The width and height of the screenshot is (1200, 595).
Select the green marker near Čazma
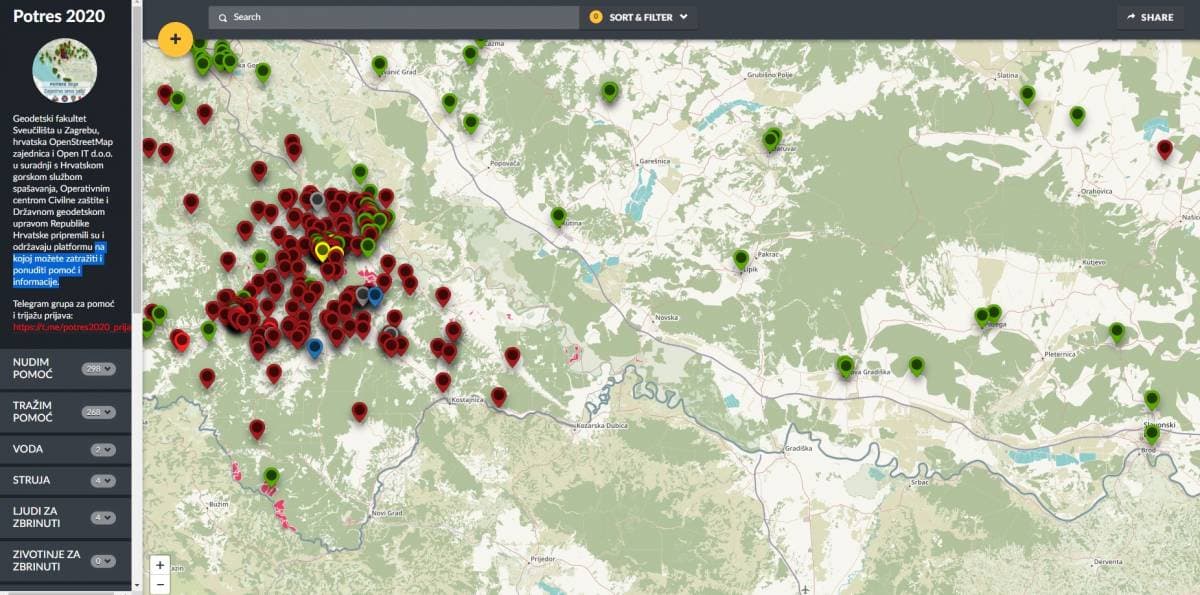[x=470, y=54]
